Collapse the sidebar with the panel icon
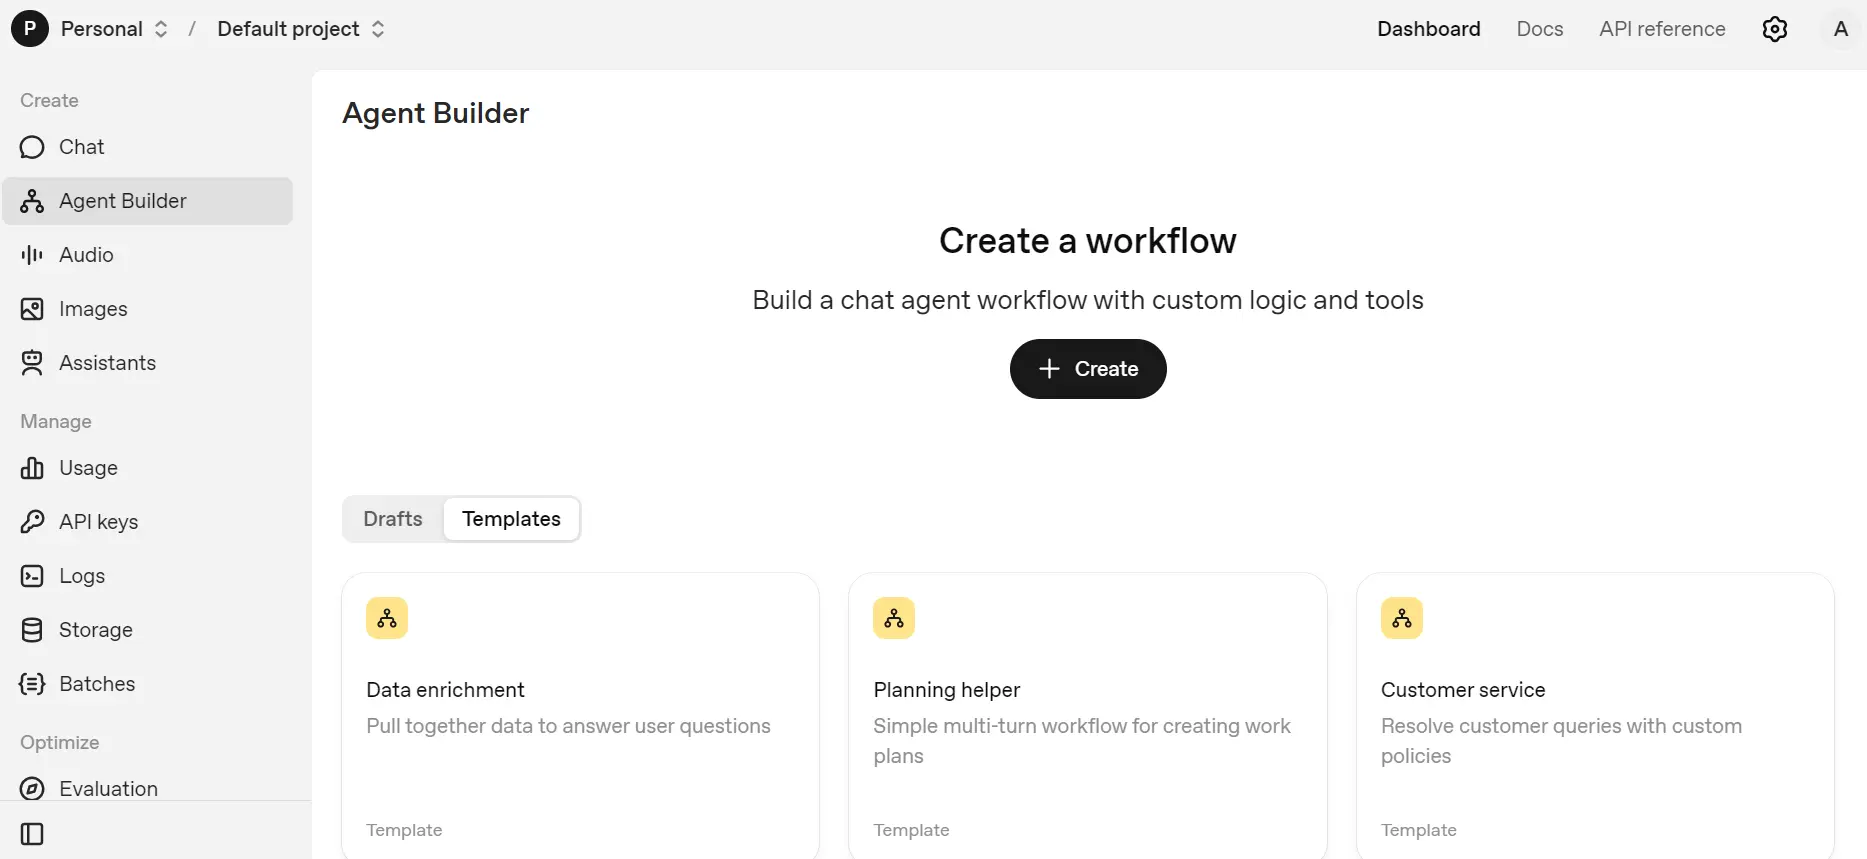The width and height of the screenshot is (1867, 859). tap(33, 833)
